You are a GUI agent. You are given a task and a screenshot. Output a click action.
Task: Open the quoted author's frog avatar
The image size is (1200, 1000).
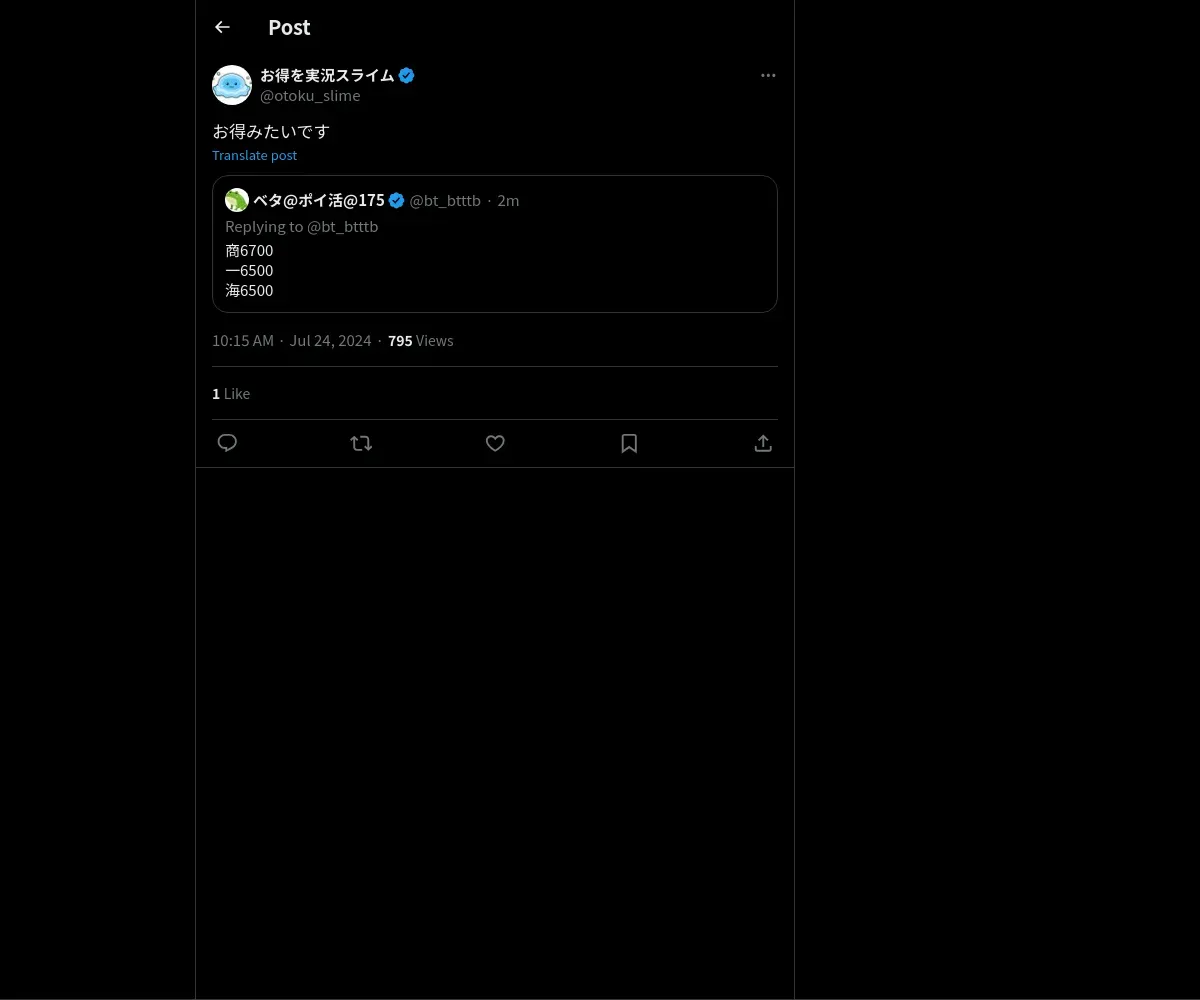pos(237,200)
